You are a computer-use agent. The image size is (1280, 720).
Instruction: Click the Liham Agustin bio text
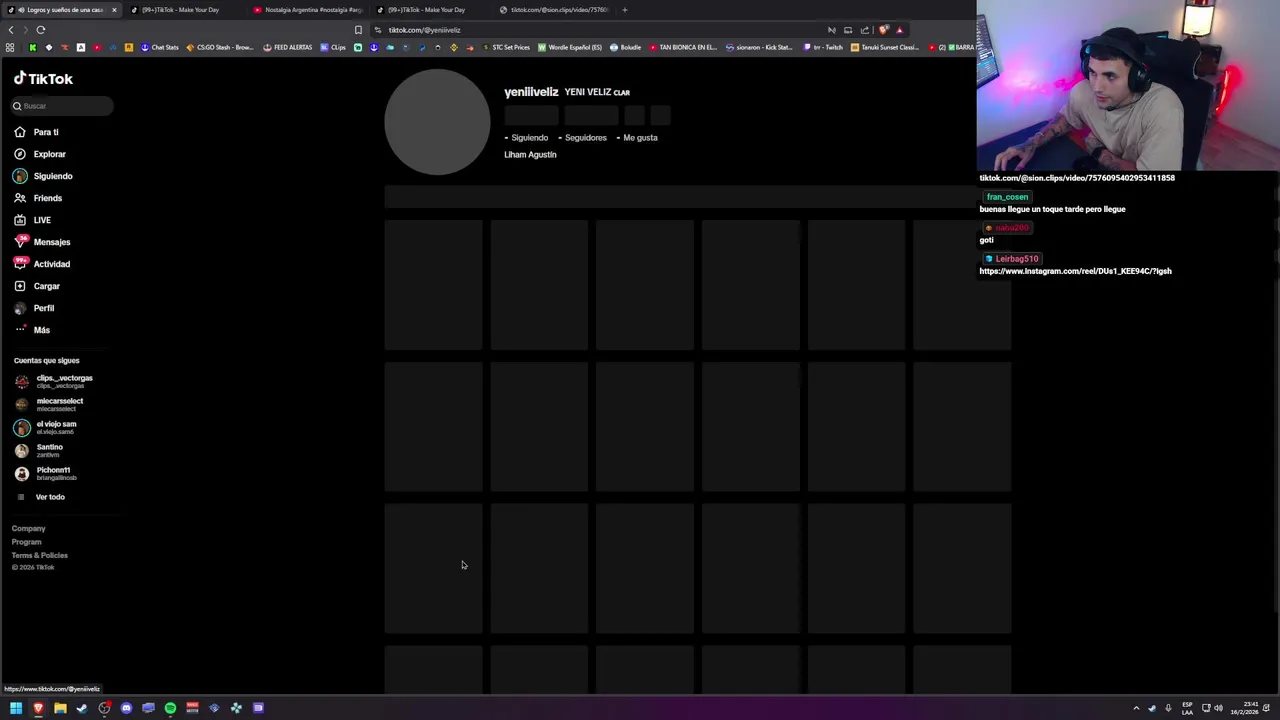(x=530, y=155)
